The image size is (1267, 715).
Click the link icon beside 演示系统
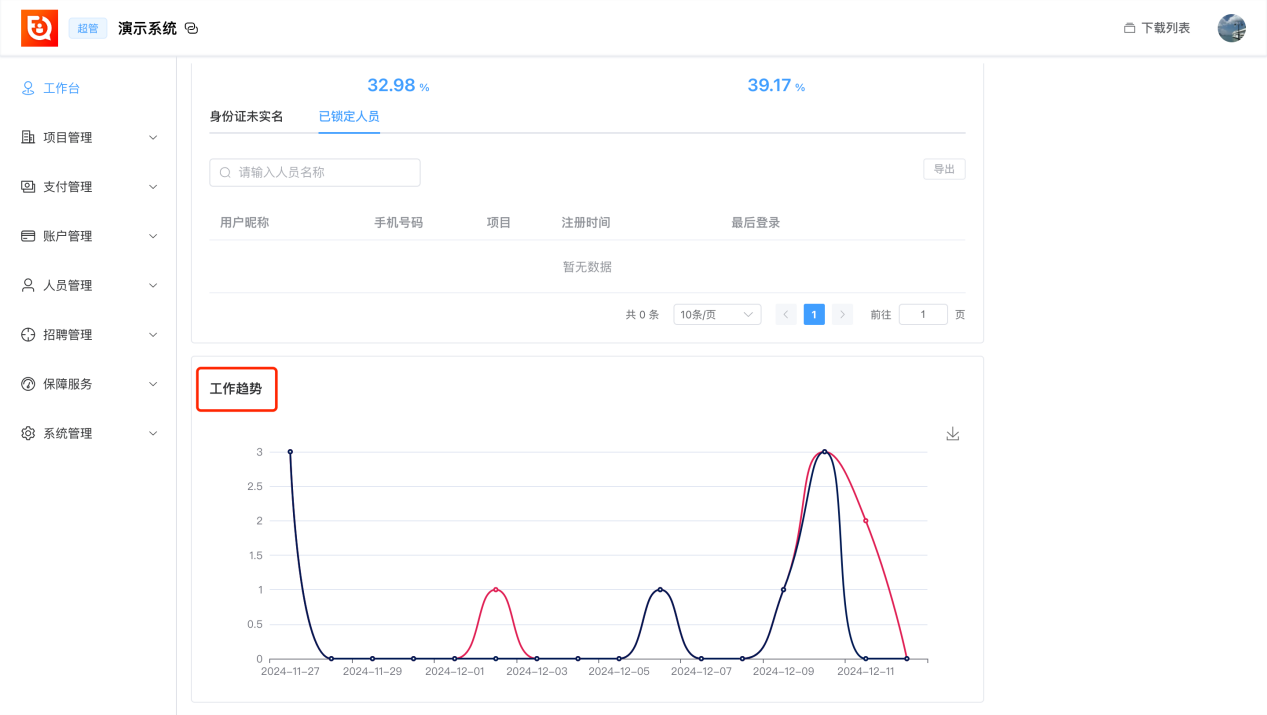pos(192,28)
